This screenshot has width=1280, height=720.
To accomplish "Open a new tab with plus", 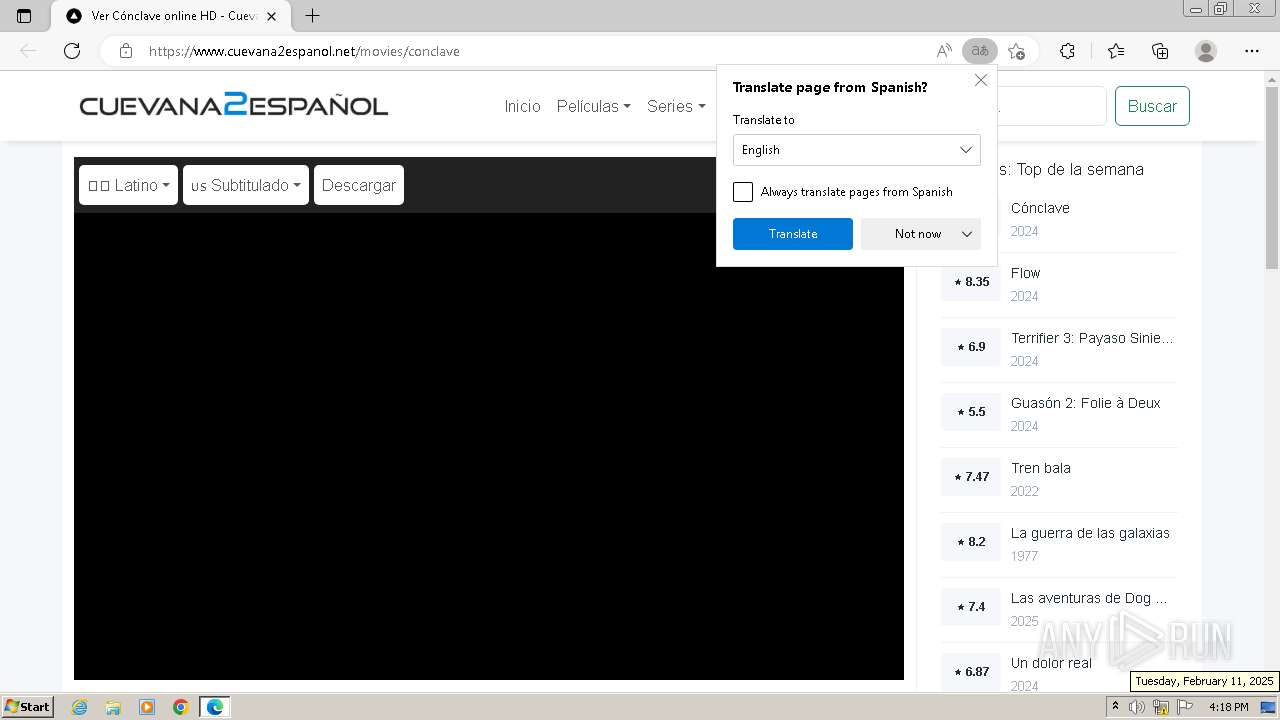I will tap(312, 16).
